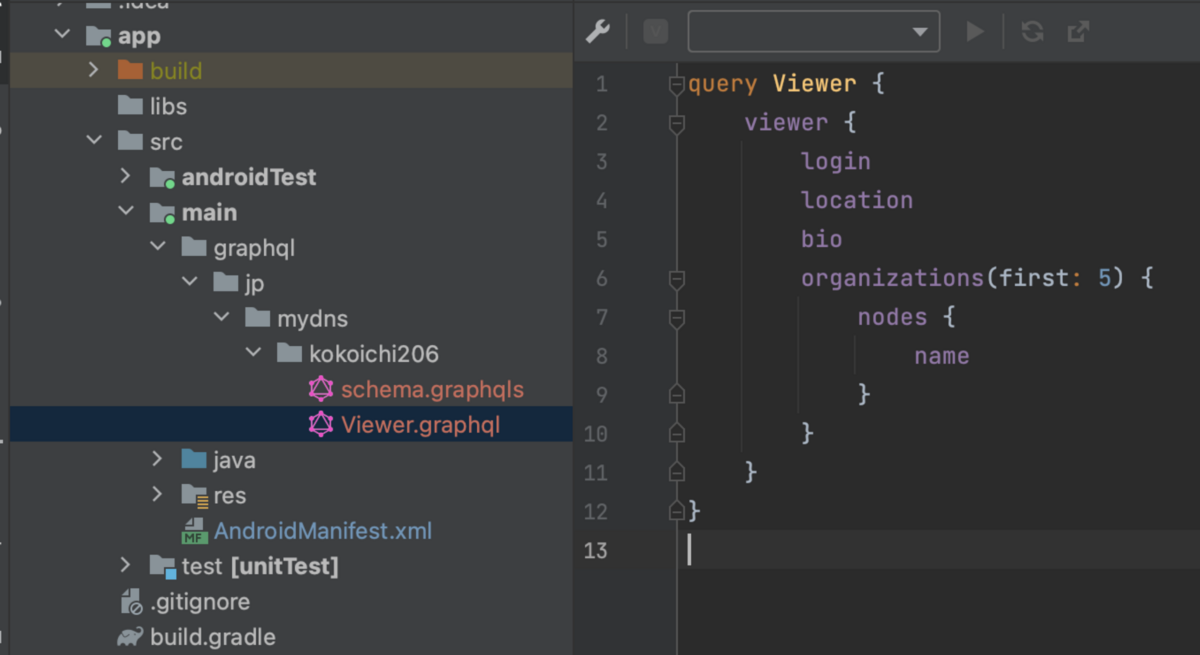Viewport: 1200px width, 655px height.
Task: Select the schema.graphqls file
Action: [x=430, y=389]
